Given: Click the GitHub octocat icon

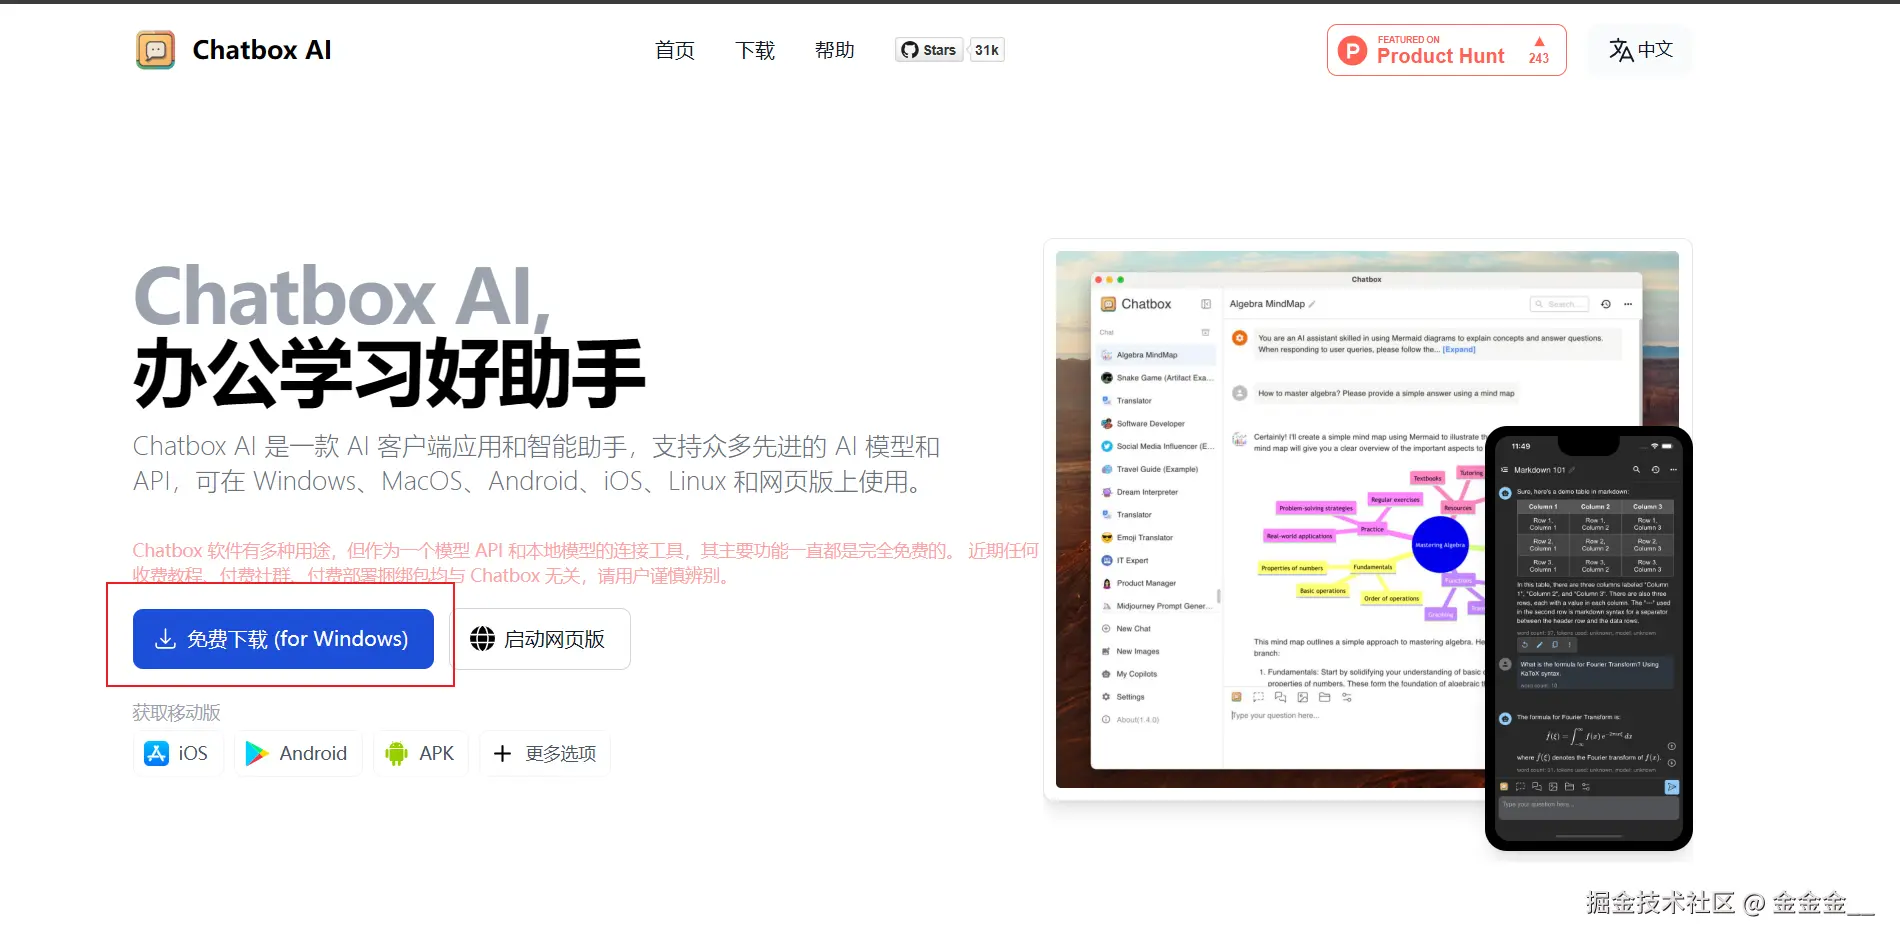Looking at the screenshot, I should coord(909,50).
